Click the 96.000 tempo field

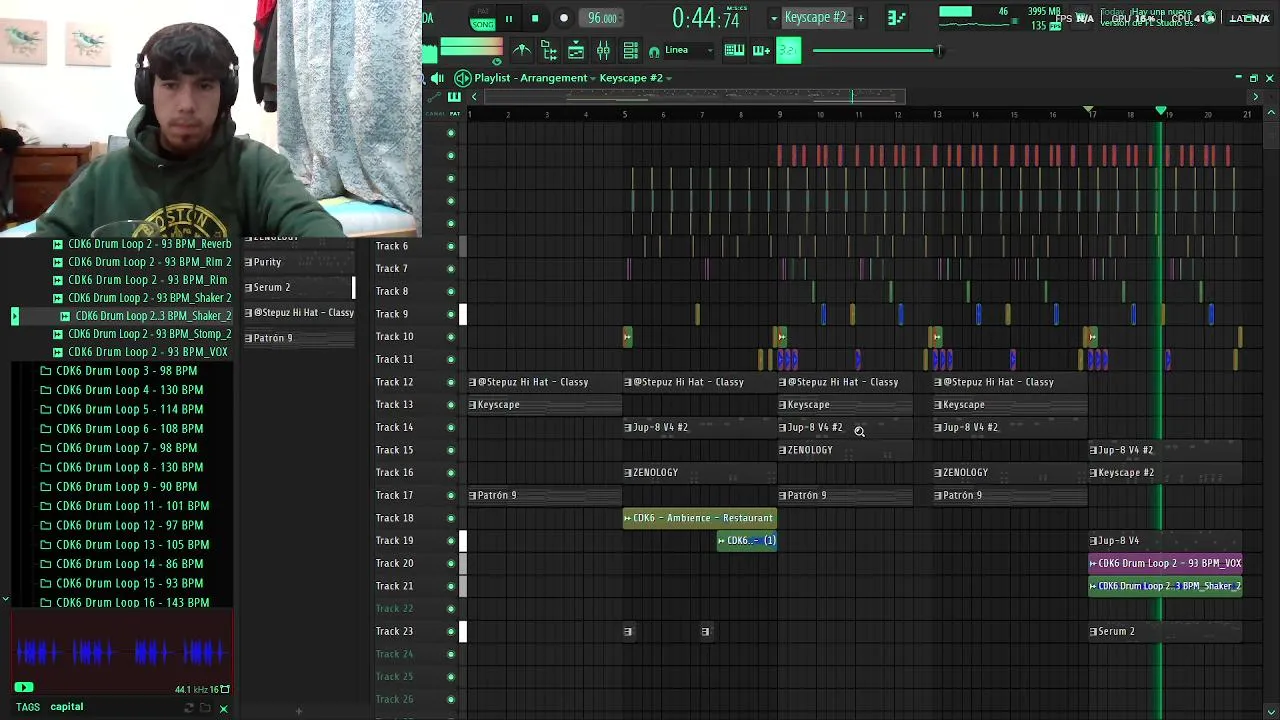tap(602, 18)
